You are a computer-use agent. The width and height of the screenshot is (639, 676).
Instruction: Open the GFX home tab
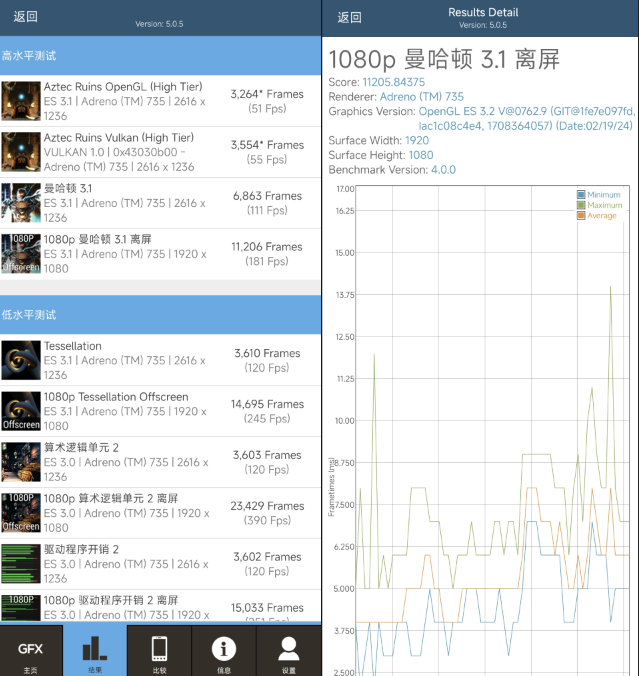coord(31,651)
